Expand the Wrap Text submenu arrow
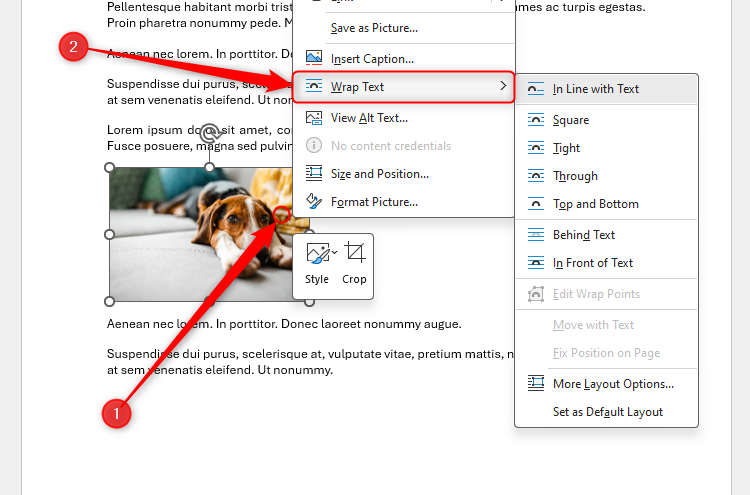Viewport: 750px width, 495px height. (x=502, y=87)
